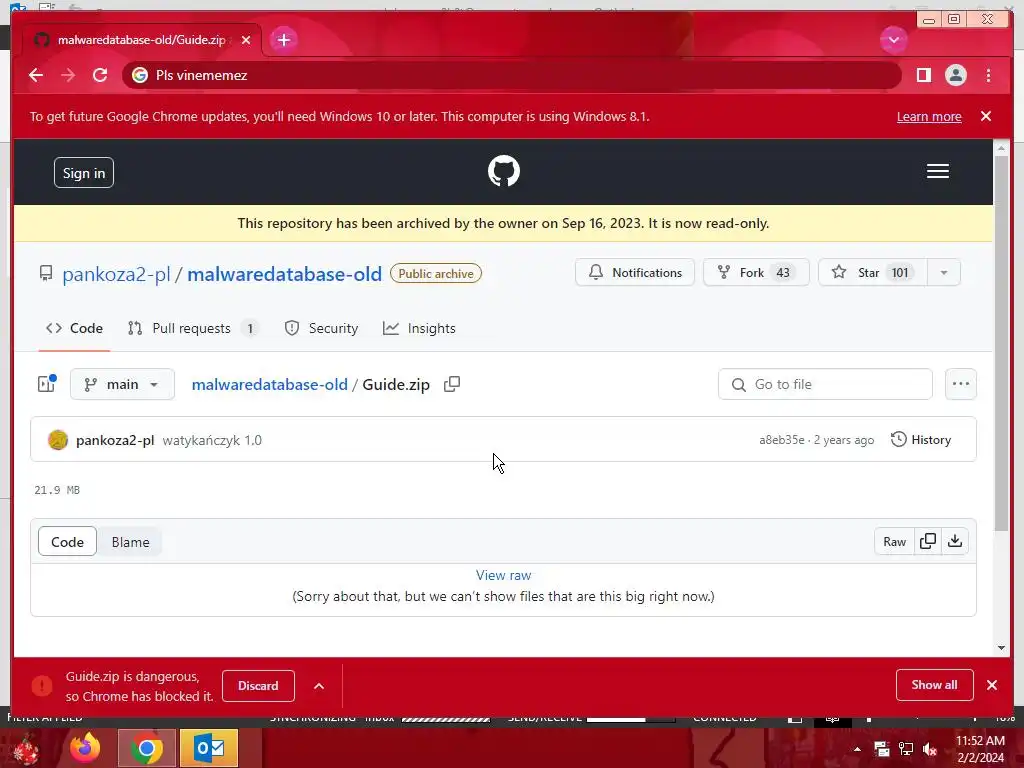Open the GitHub hamburger menu
The image size is (1024, 768).
[938, 171]
